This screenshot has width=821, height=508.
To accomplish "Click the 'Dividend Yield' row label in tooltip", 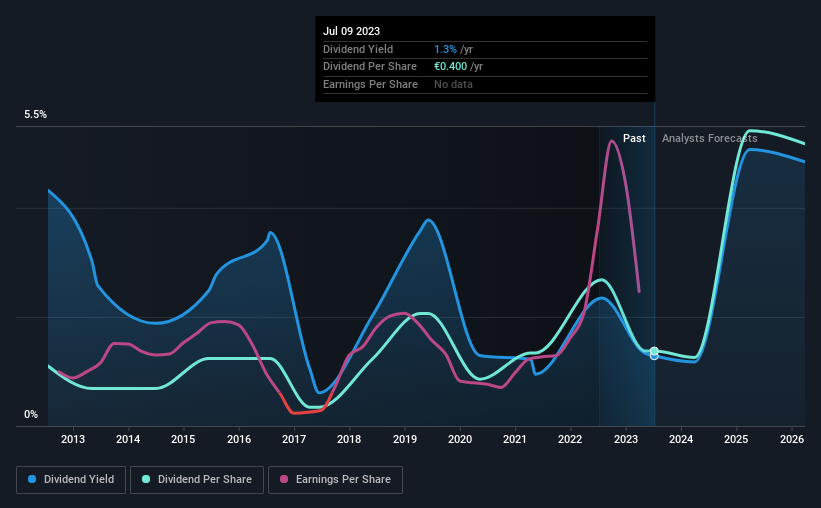I will point(358,49).
